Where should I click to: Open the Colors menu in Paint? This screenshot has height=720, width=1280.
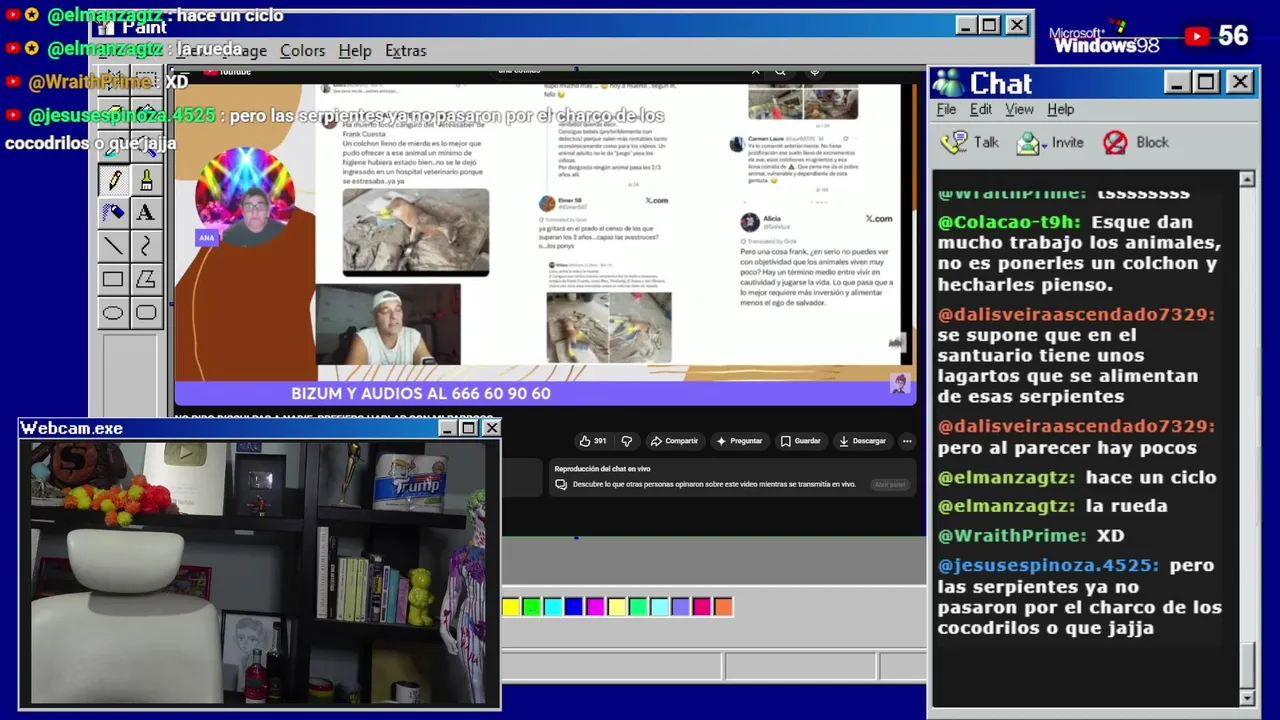302,51
